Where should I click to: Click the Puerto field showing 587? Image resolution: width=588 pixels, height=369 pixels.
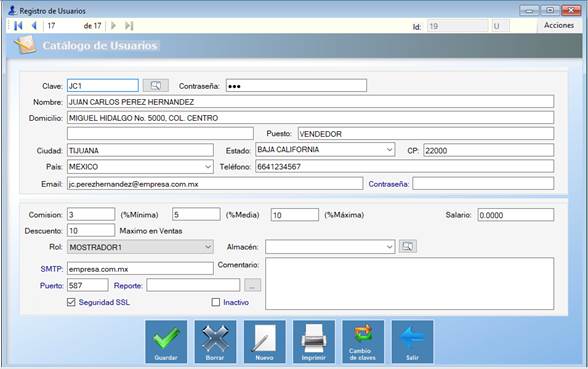coord(88,285)
